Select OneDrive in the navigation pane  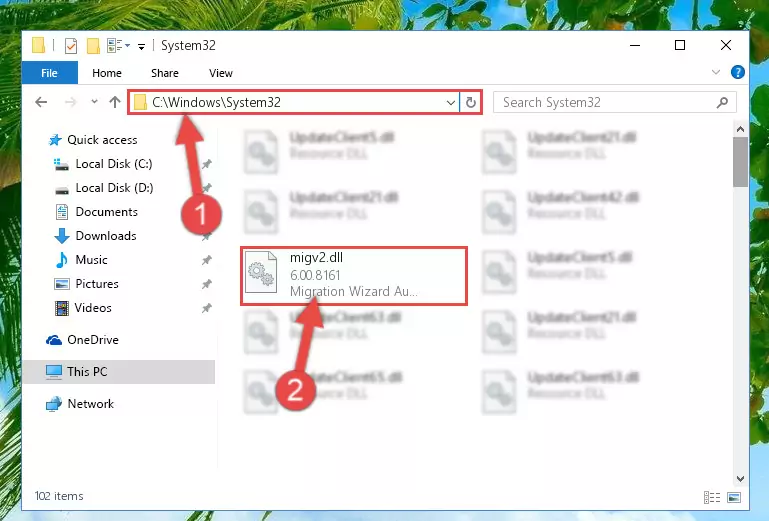(x=93, y=340)
